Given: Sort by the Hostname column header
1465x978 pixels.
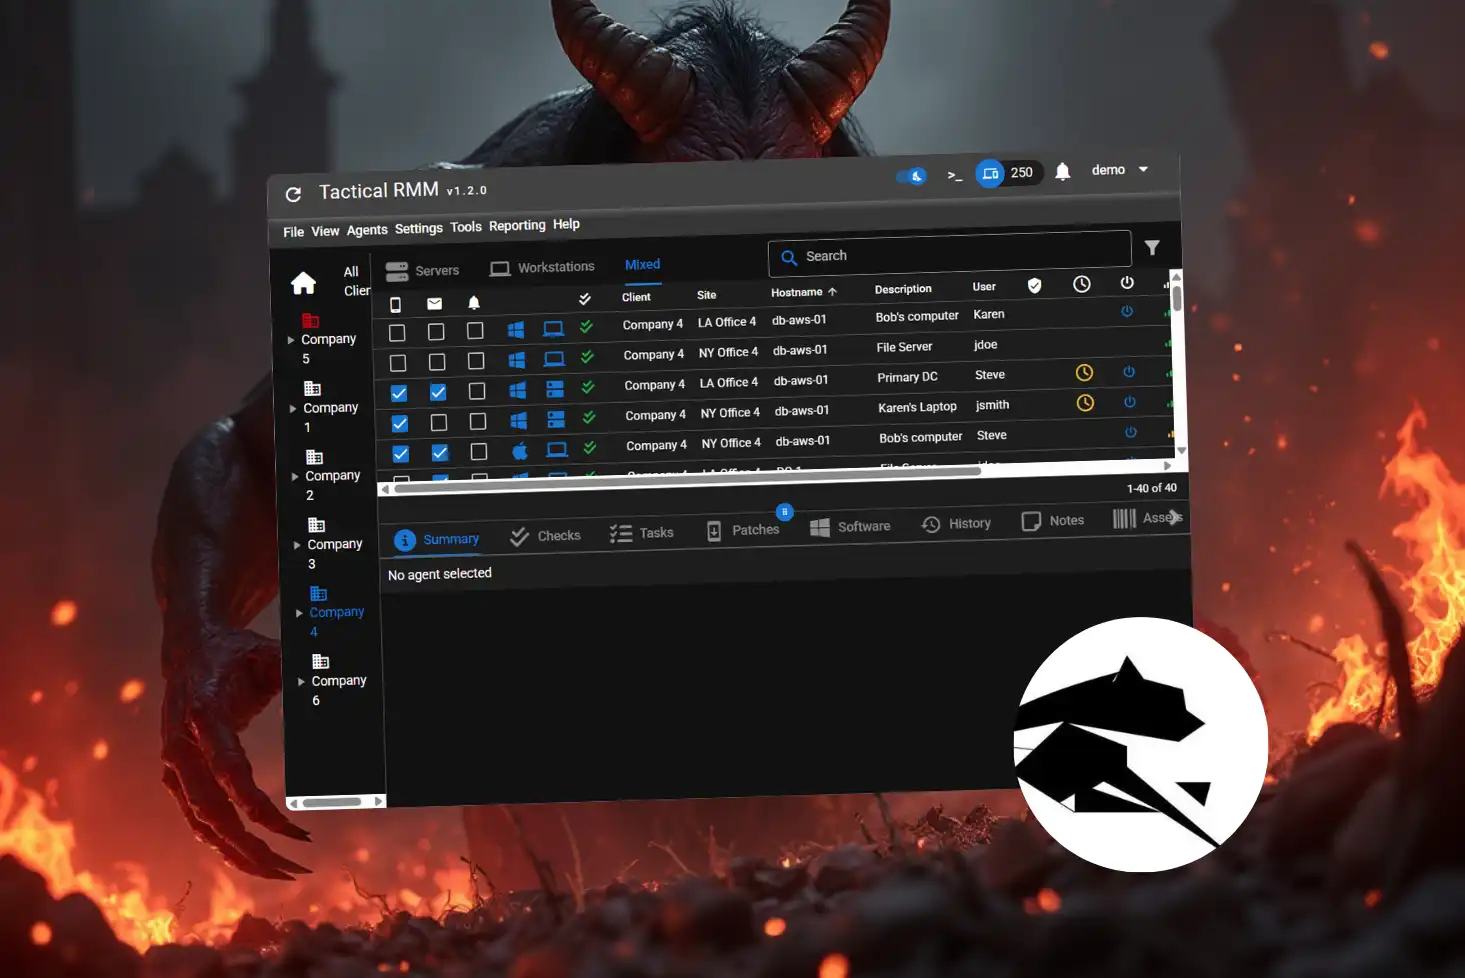Looking at the screenshot, I should 797,292.
